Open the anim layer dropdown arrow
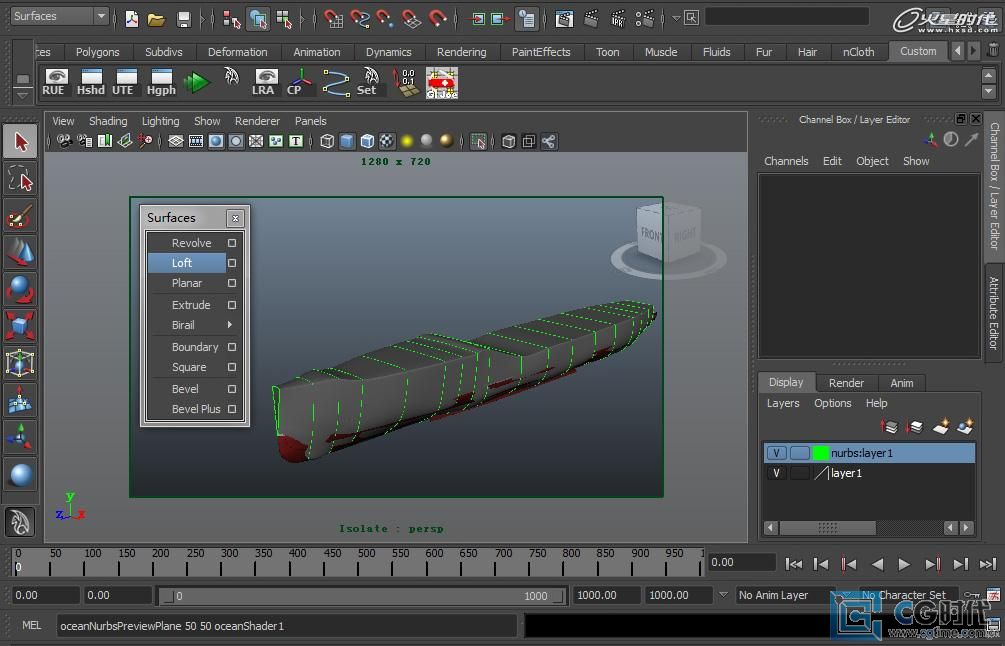Viewport: 1005px width, 646px height. point(723,595)
